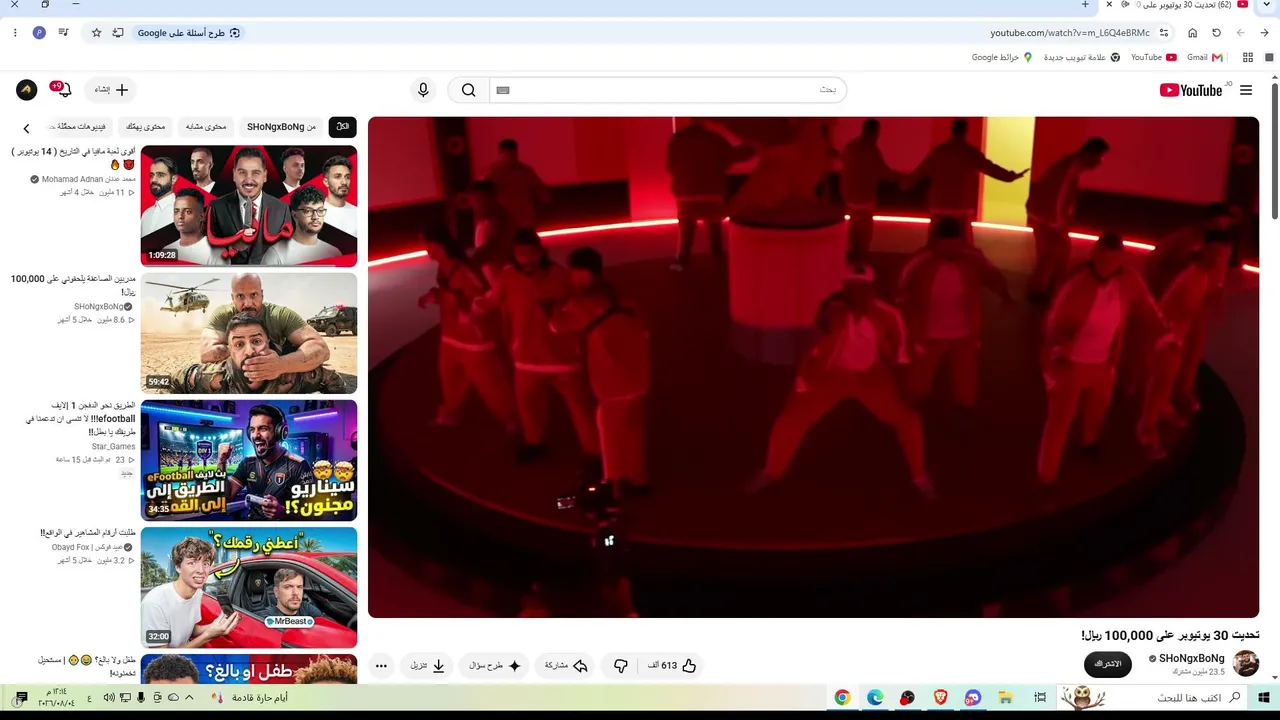Open Windows Task View

tap(1040, 697)
